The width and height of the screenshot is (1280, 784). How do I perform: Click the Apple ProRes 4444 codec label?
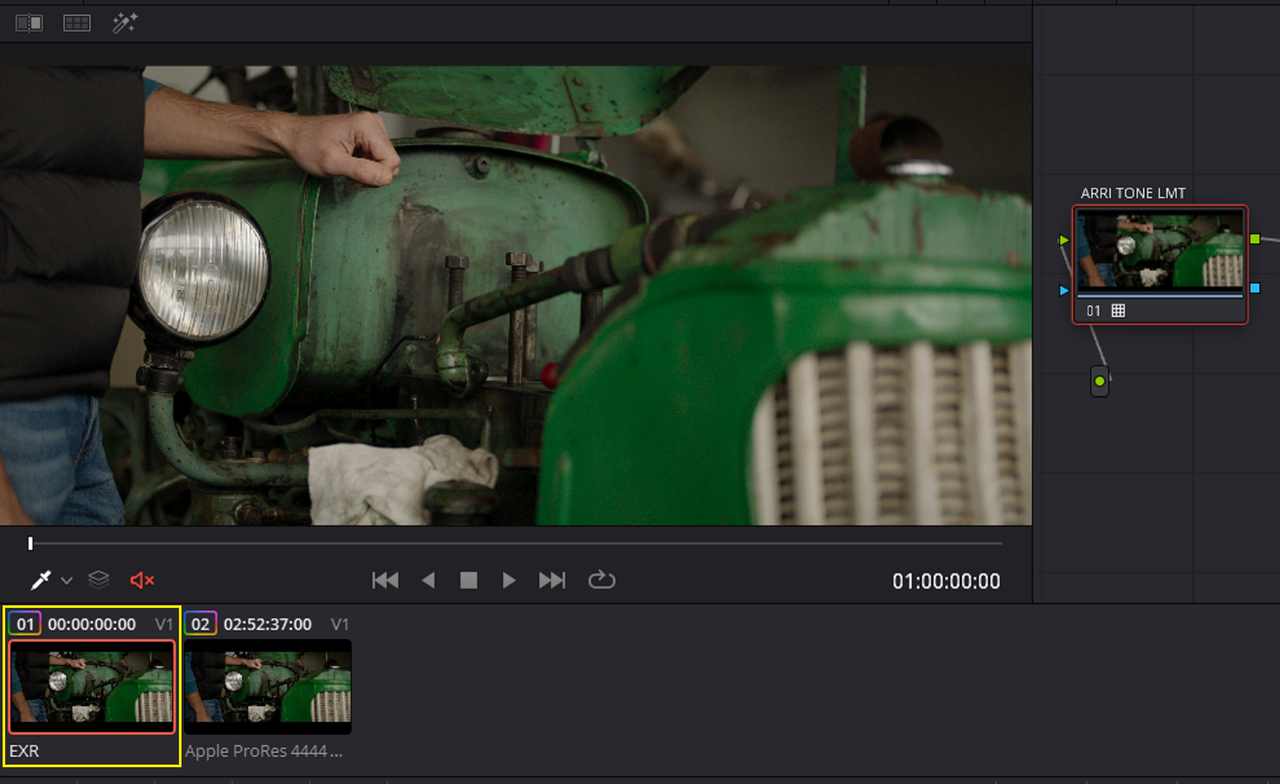click(x=264, y=751)
